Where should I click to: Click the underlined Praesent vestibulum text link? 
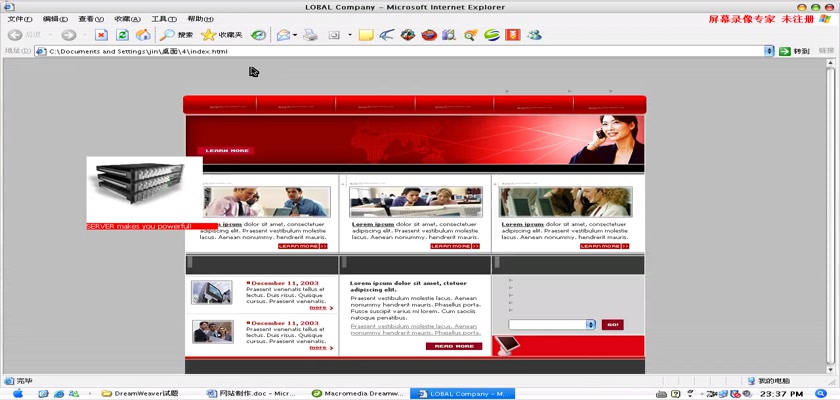click(414, 329)
